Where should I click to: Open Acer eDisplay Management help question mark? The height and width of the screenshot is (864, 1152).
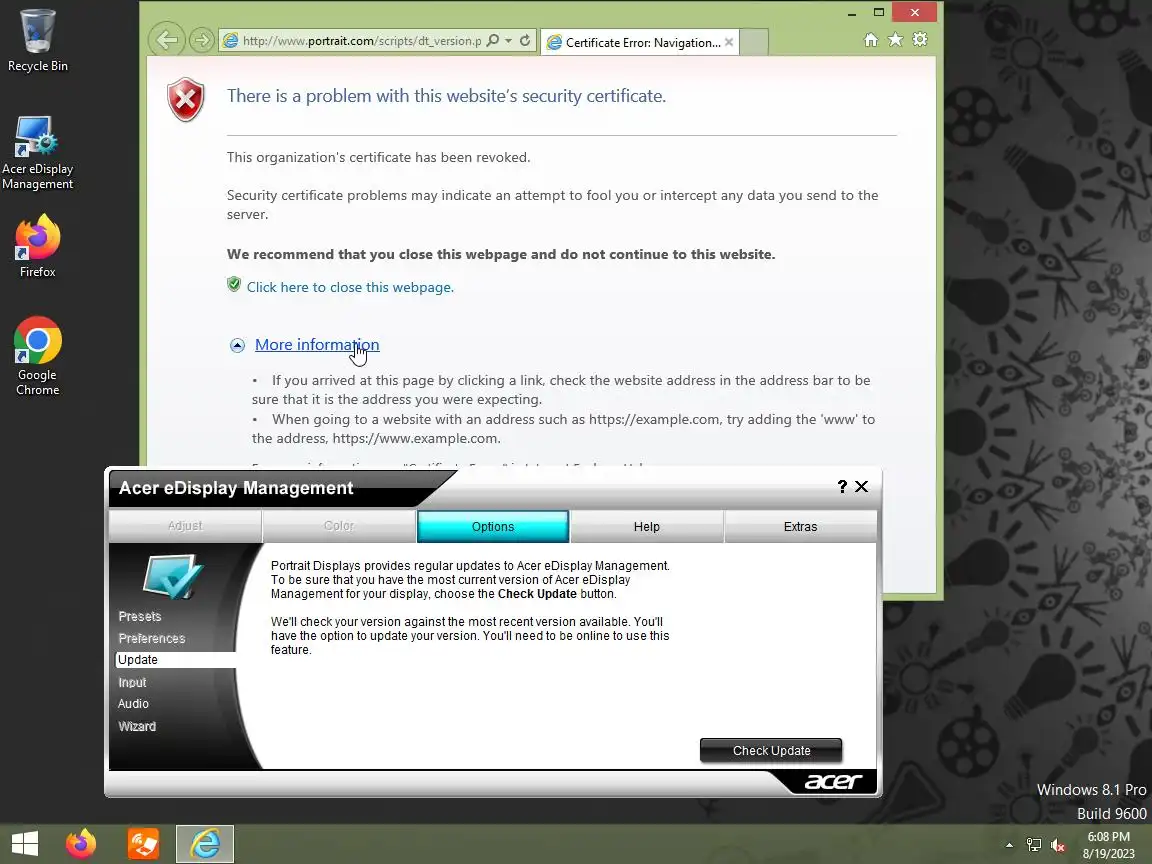coord(842,486)
